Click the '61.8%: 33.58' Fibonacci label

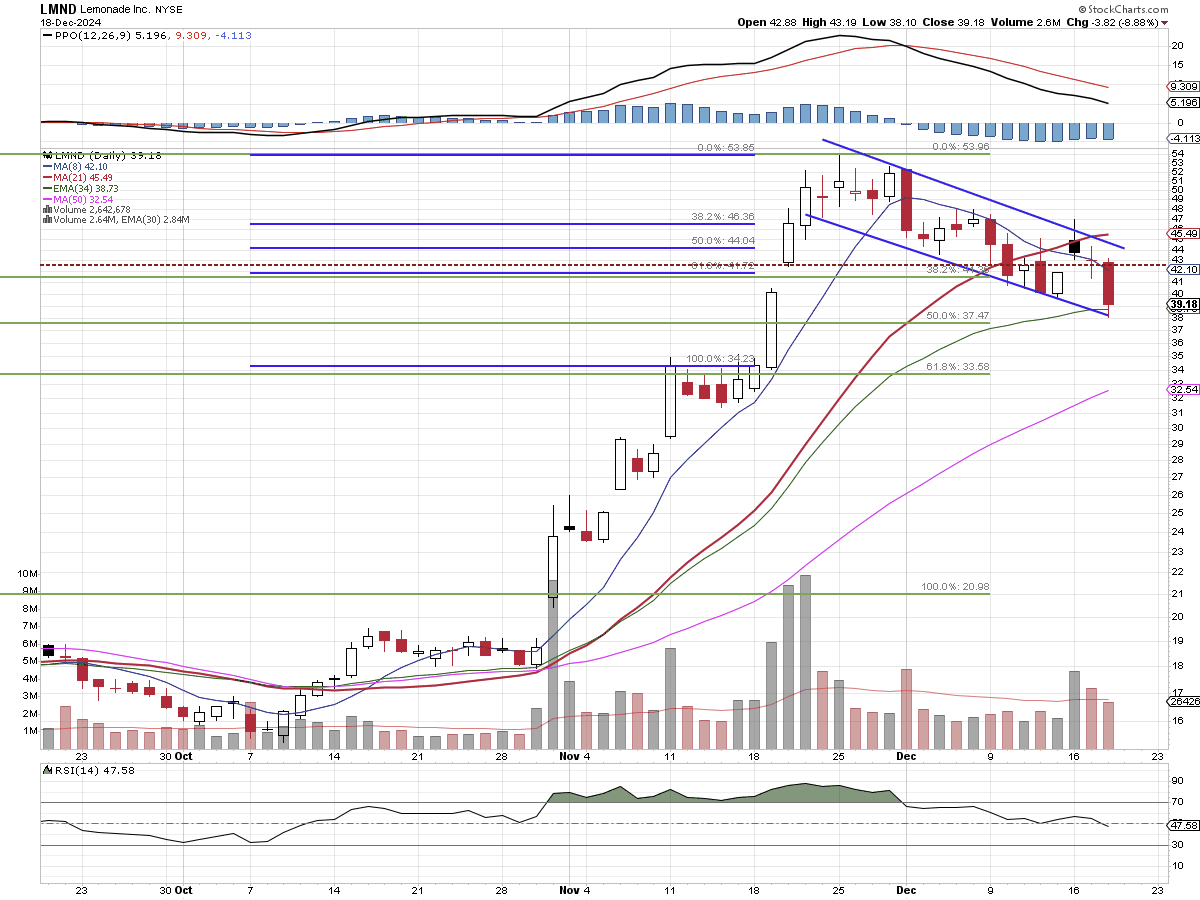[957, 367]
